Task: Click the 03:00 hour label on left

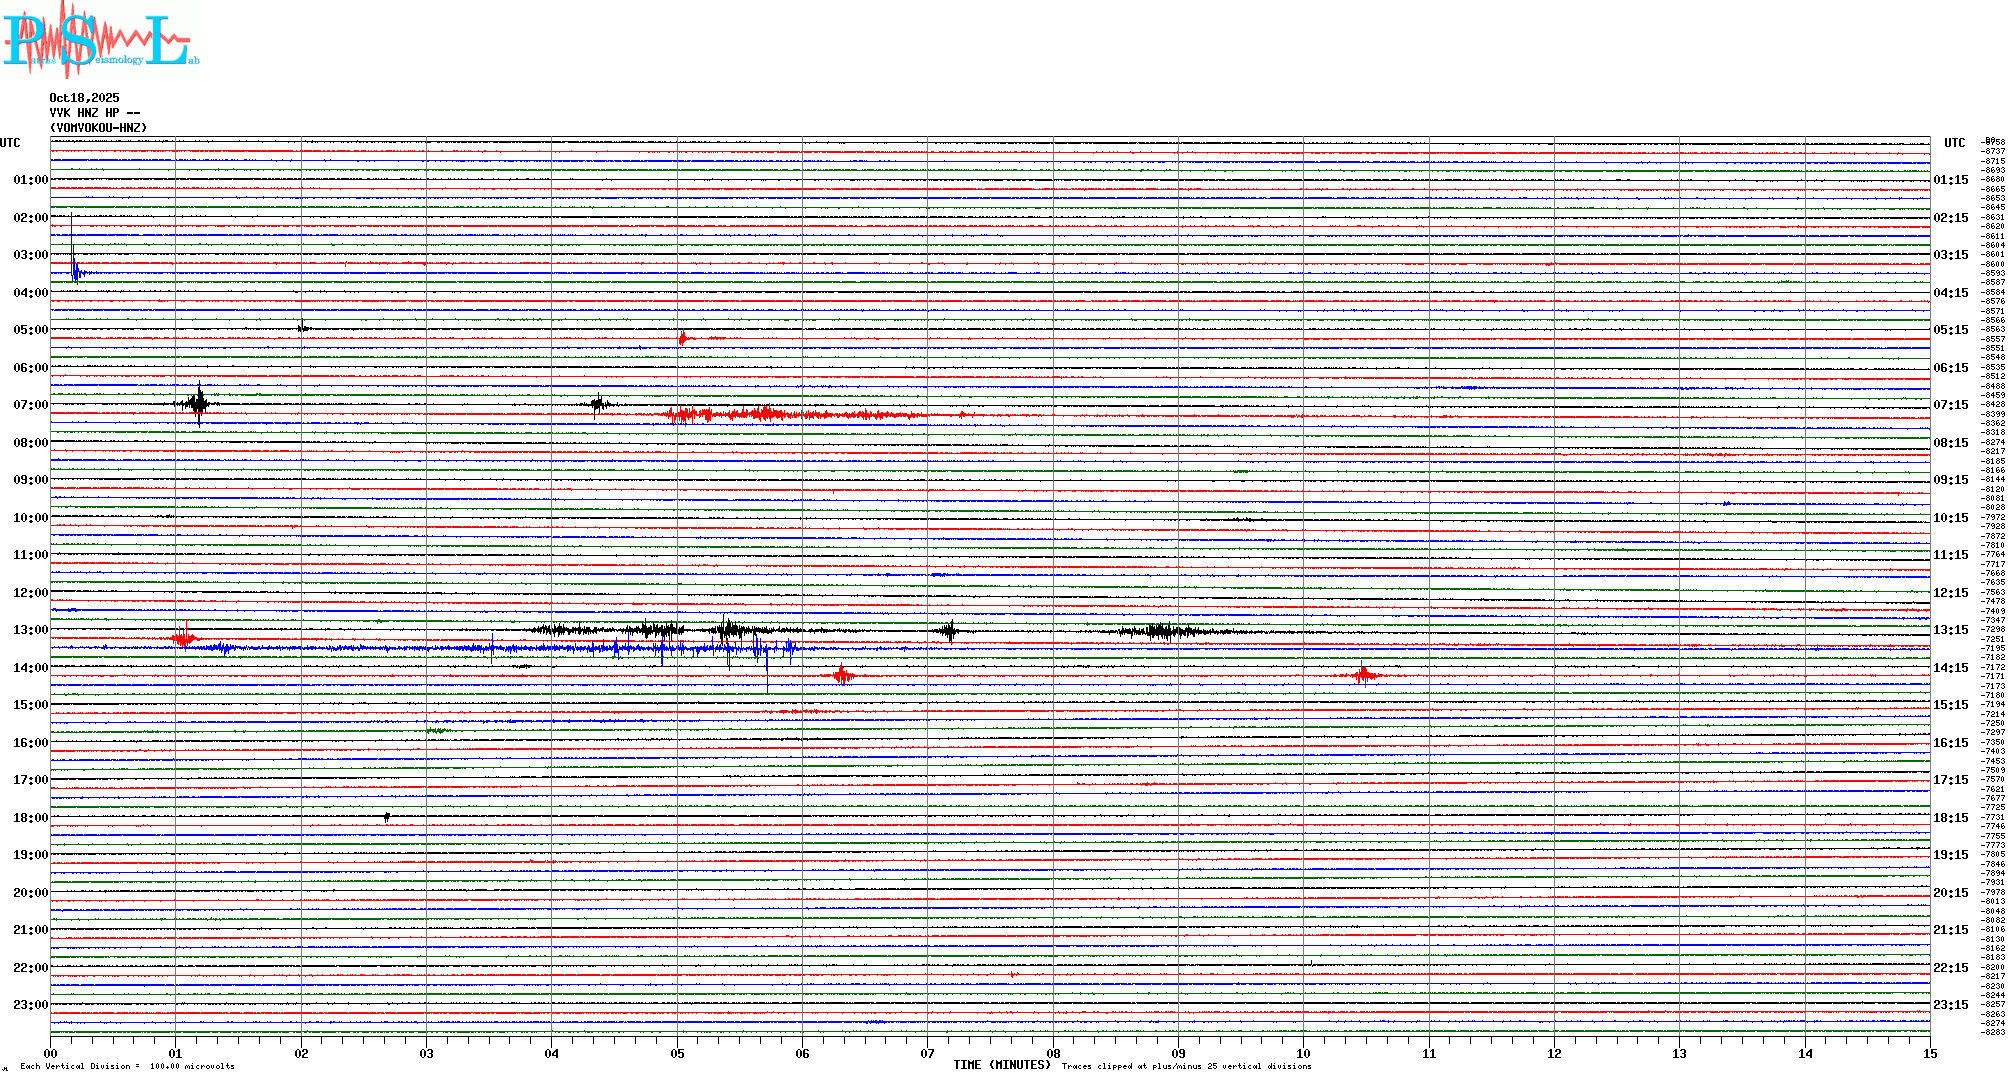Action: [x=30, y=255]
